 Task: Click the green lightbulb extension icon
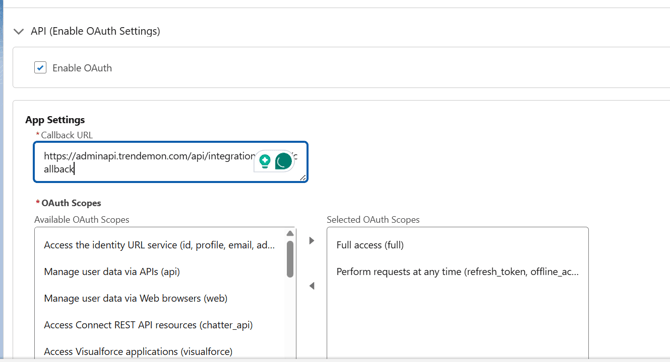[x=265, y=162]
